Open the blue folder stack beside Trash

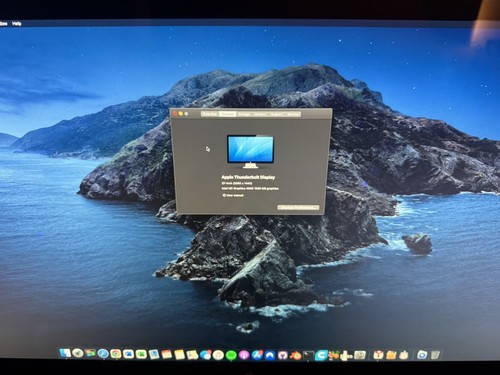tap(422, 355)
